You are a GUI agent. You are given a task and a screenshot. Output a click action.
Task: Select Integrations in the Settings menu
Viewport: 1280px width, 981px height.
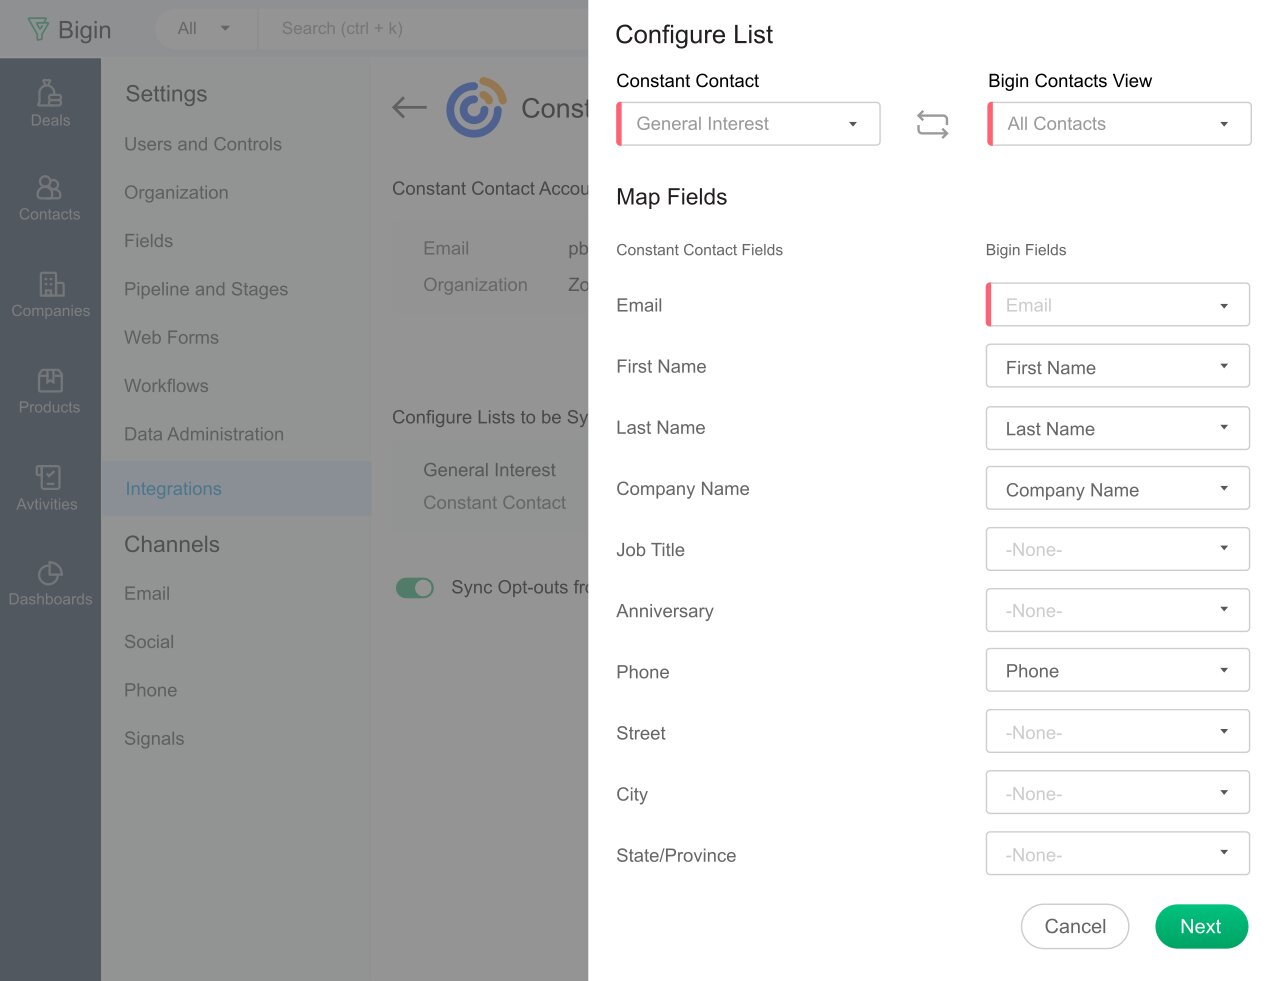[173, 489]
